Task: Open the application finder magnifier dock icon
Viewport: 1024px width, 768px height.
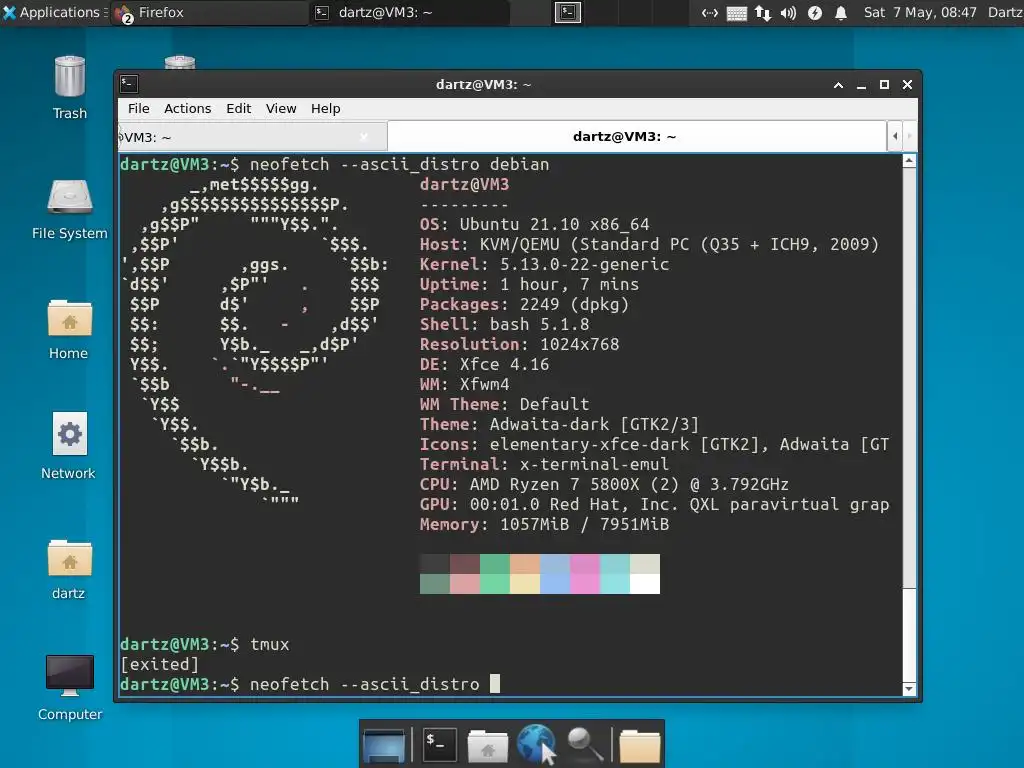Action: [x=584, y=744]
